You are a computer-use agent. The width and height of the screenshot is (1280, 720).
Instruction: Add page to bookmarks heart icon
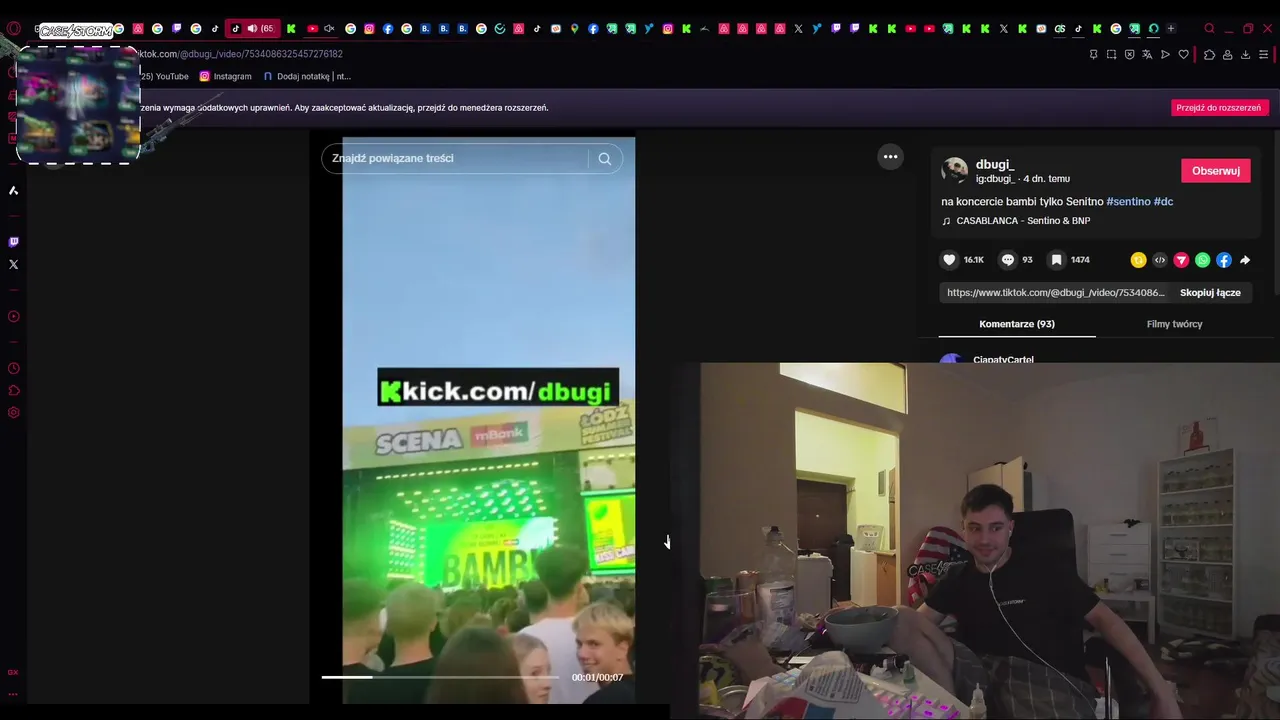pyautogui.click(x=1184, y=54)
